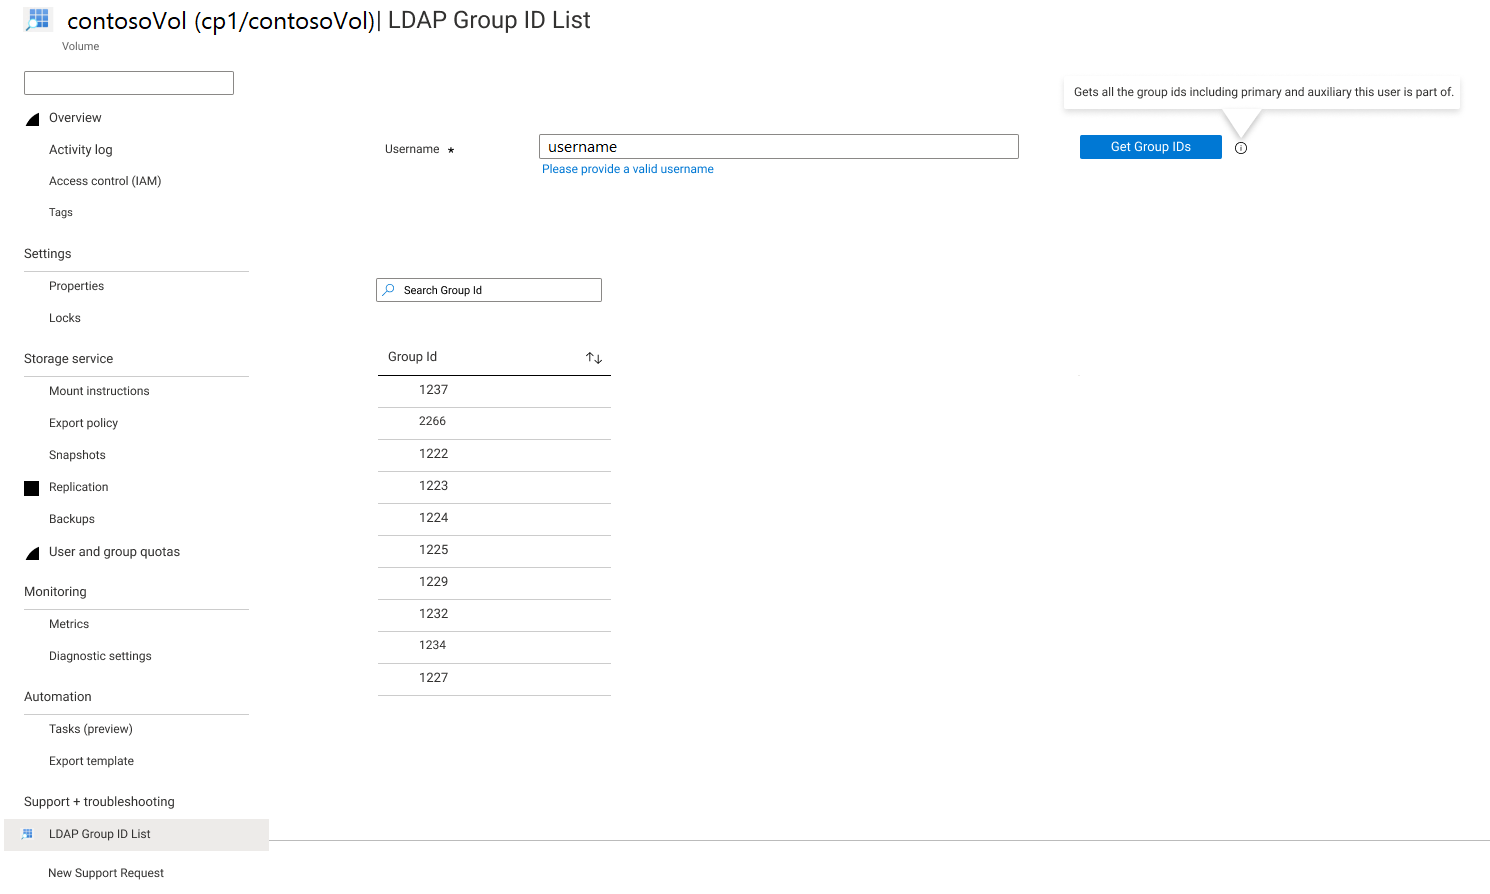This screenshot has height=894, width=1490.
Task: Select group ID 1223 row
Action: [494, 487]
